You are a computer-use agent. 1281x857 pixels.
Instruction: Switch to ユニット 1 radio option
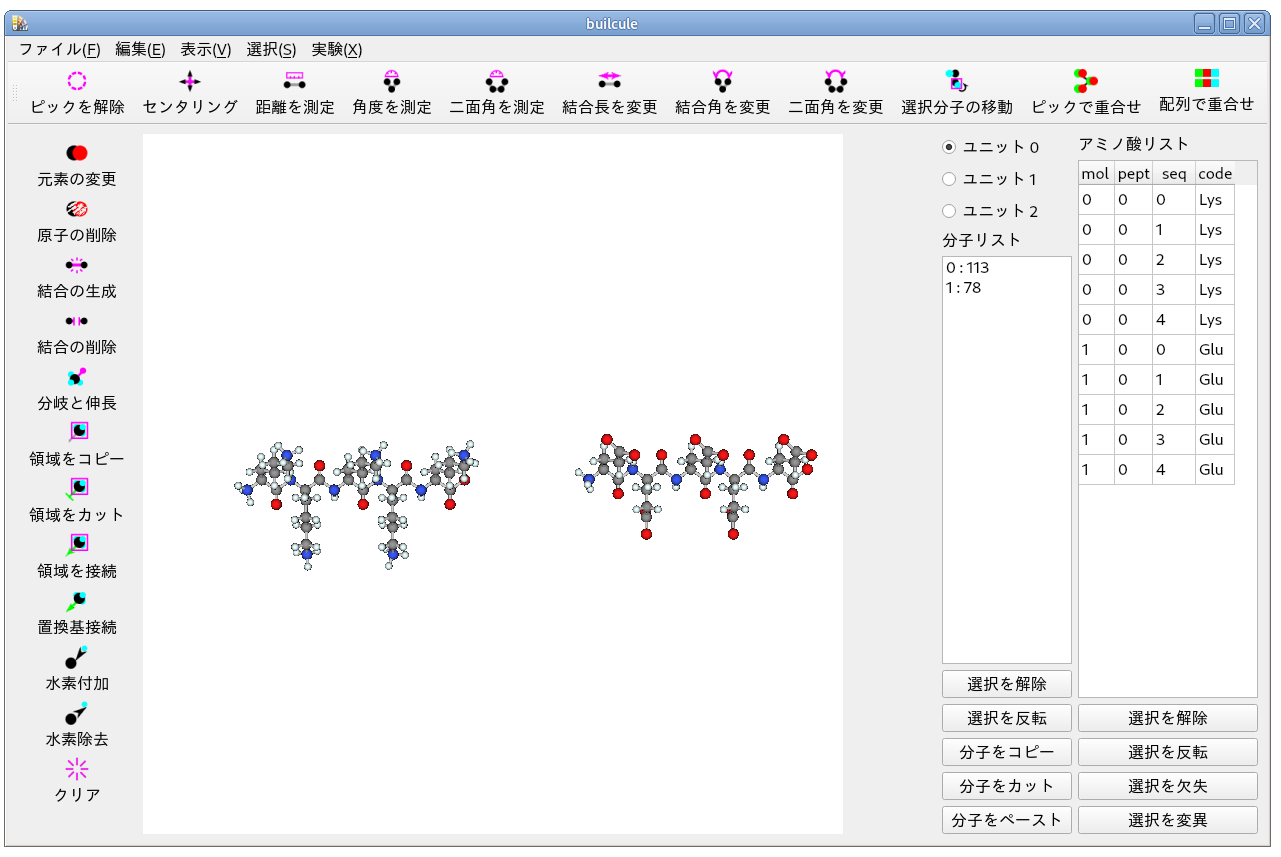coord(949,179)
